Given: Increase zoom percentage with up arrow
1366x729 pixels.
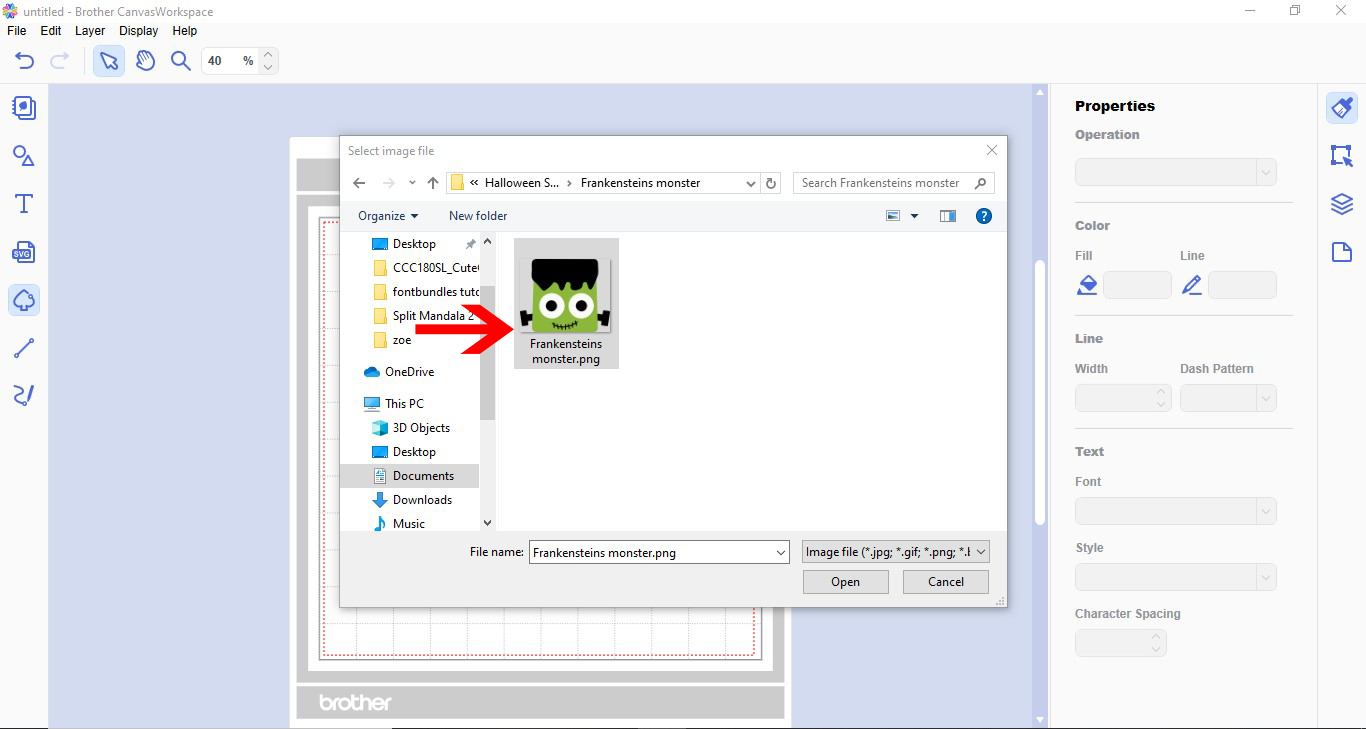Looking at the screenshot, I should pos(268,54).
